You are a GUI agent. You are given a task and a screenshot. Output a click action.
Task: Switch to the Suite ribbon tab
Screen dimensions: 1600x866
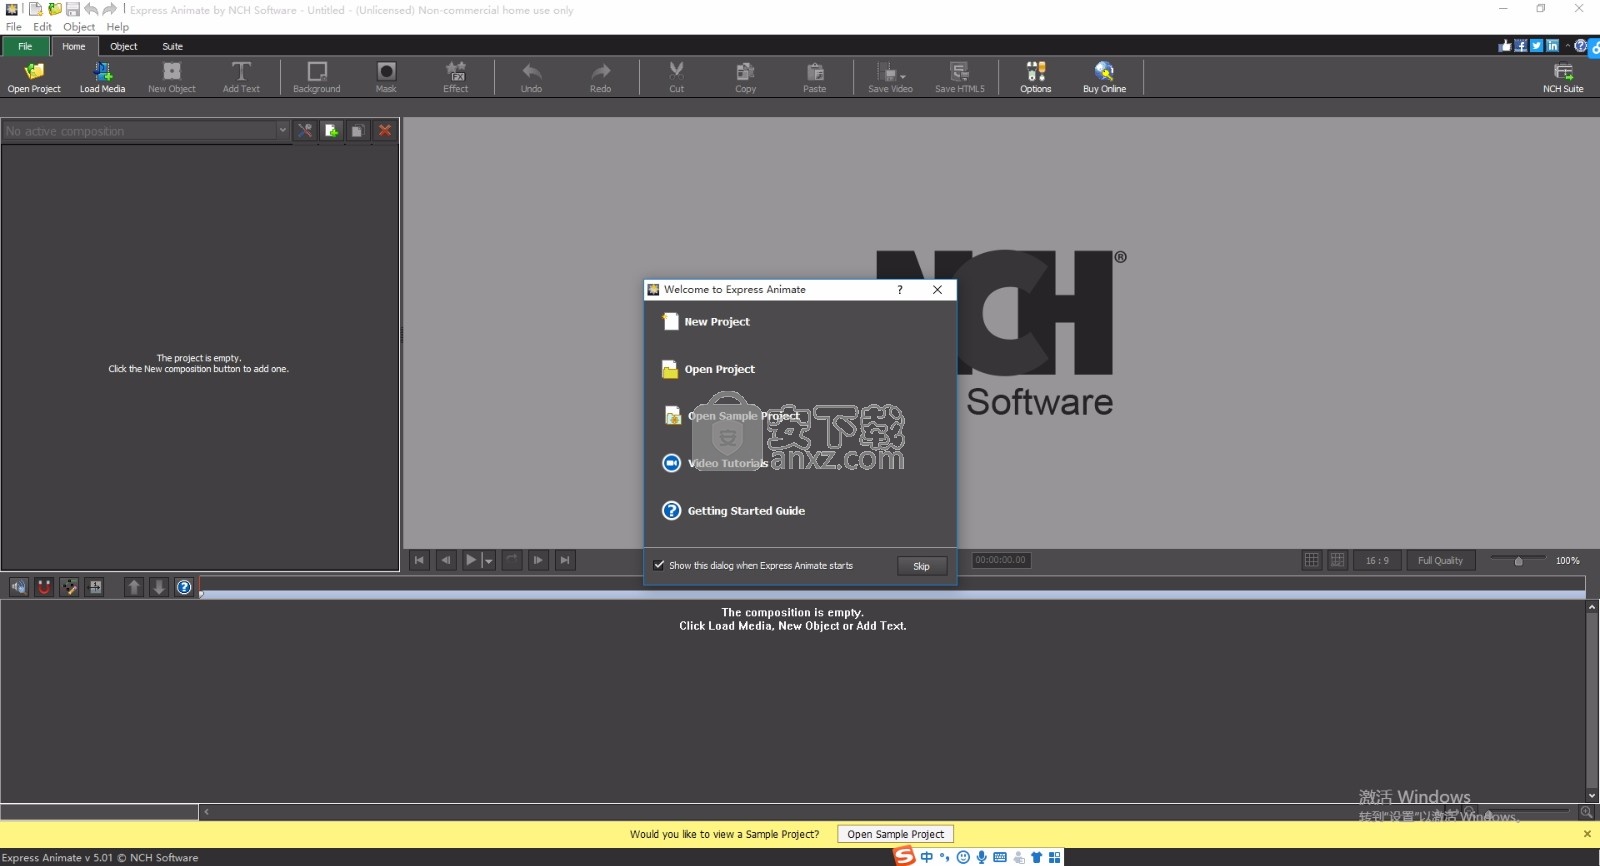(x=173, y=46)
